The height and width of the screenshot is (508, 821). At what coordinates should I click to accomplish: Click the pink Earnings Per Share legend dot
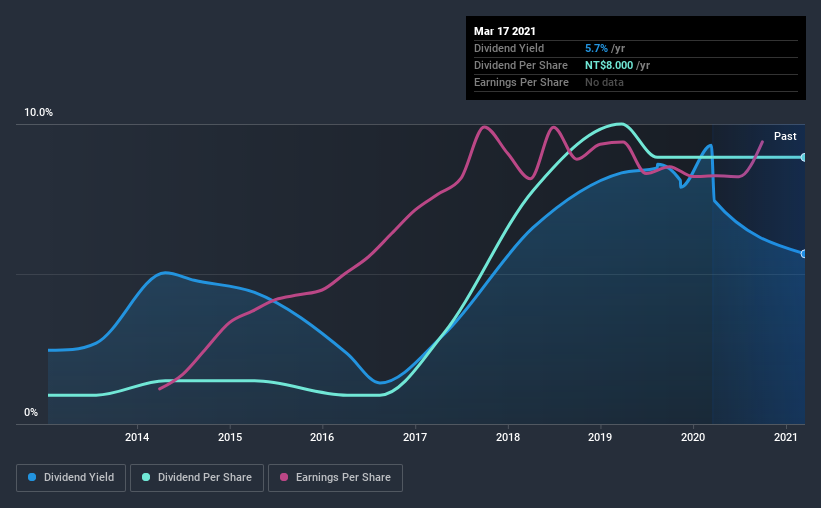pyautogui.click(x=284, y=477)
